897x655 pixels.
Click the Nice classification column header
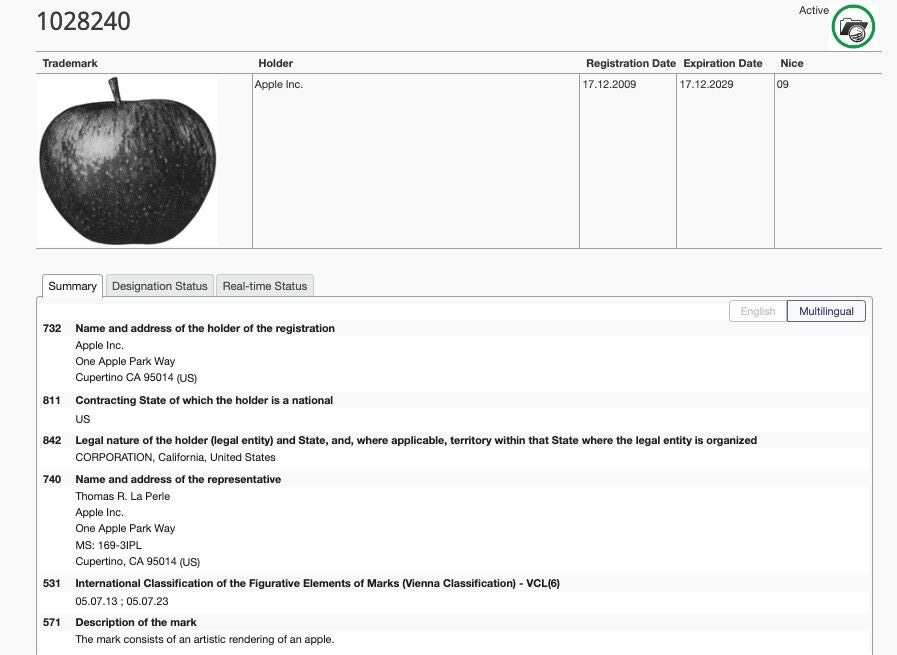click(790, 63)
